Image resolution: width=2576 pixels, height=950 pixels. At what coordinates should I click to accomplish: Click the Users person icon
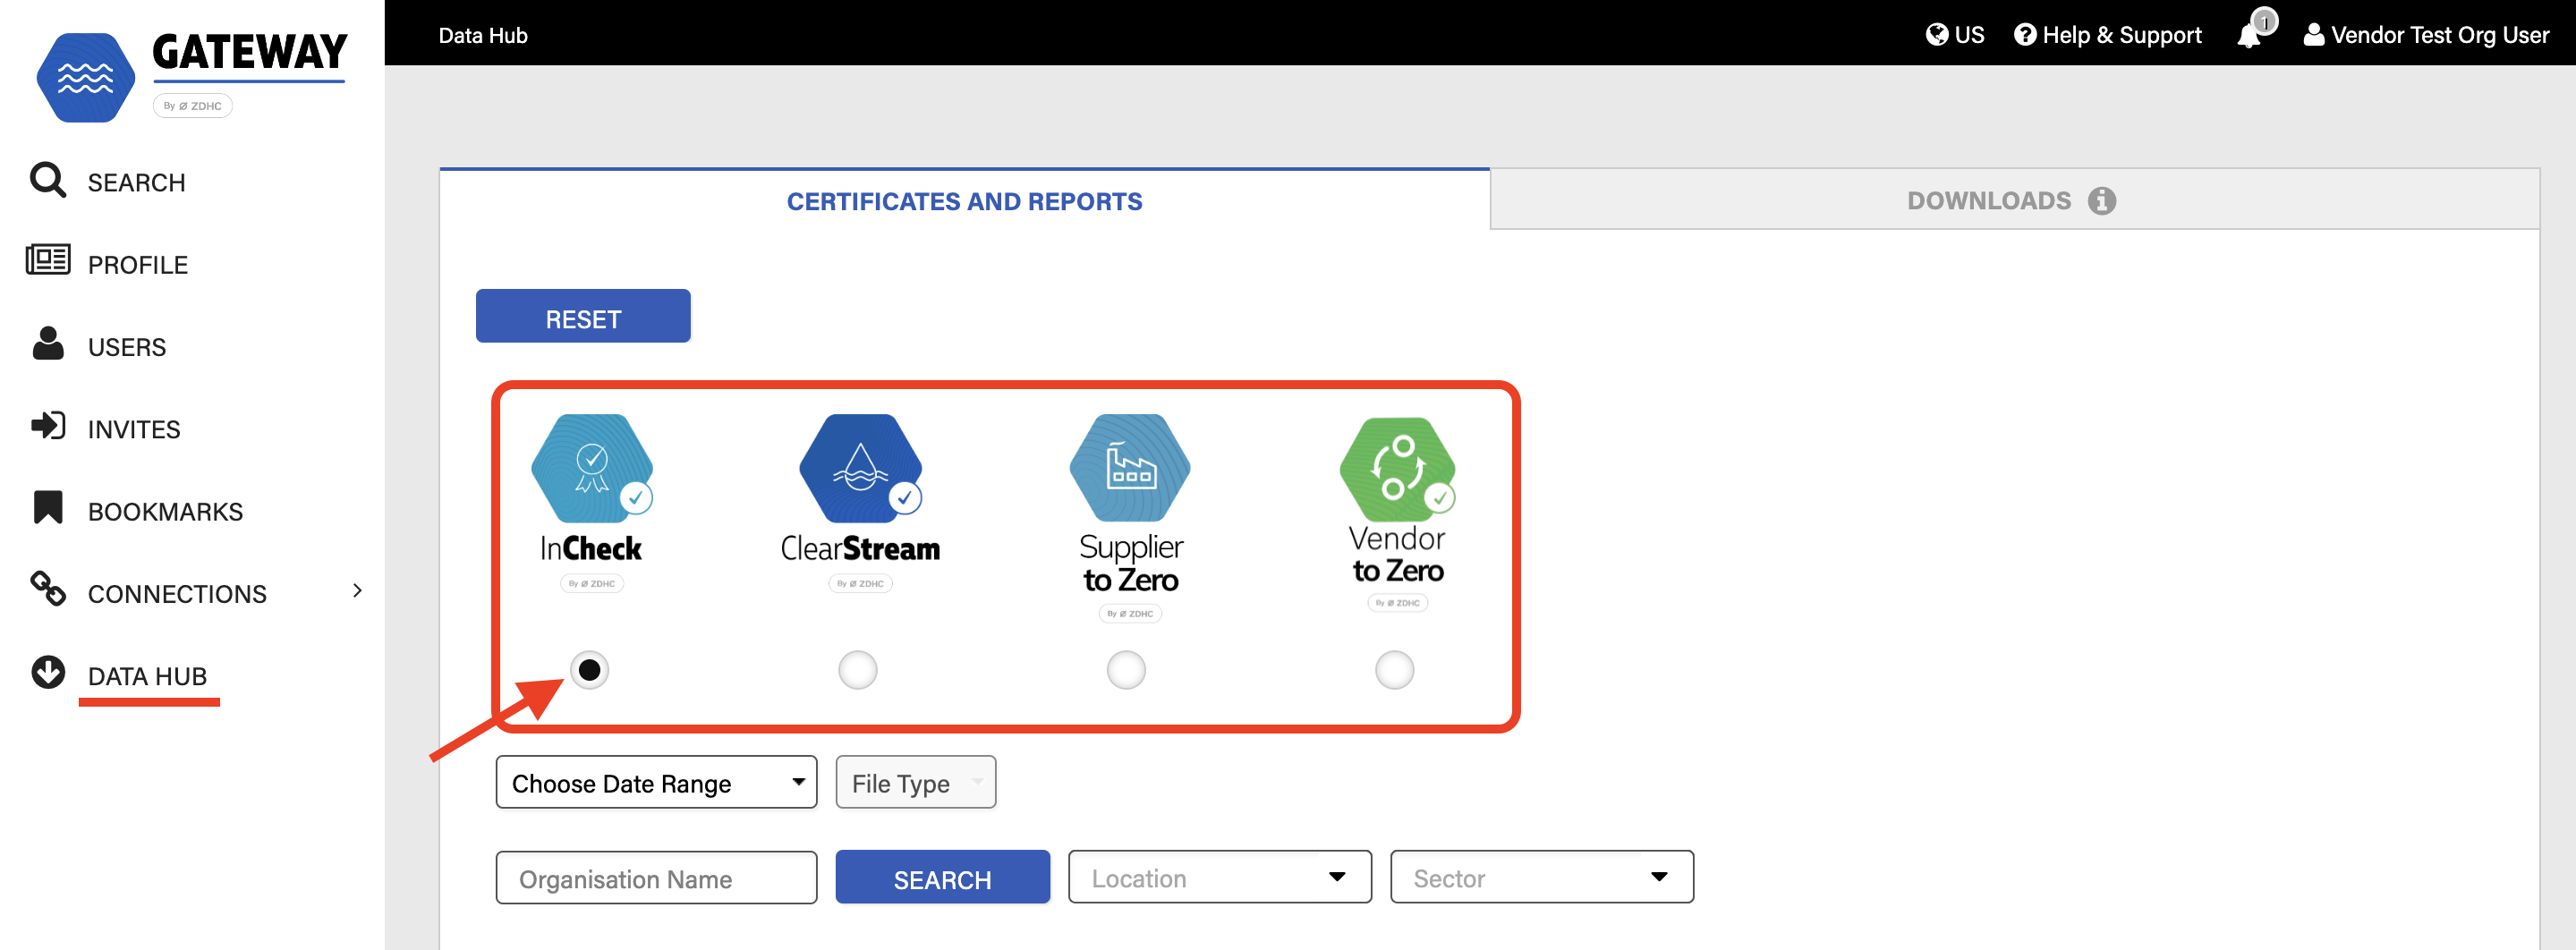48,343
